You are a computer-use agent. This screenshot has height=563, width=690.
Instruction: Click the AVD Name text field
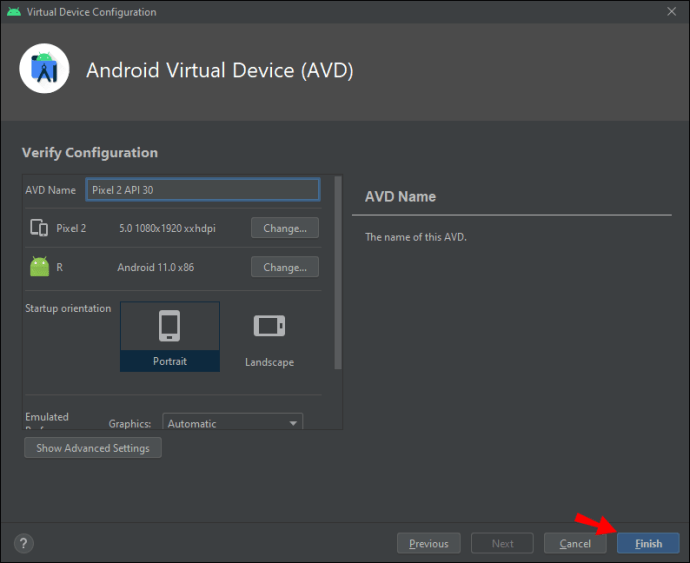(203, 190)
